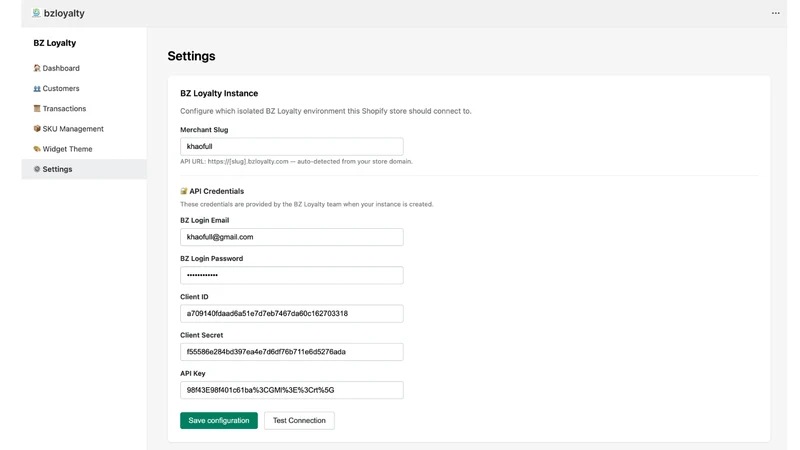The width and height of the screenshot is (800, 450).
Task: Click the Test Connection button
Action: pyautogui.click(x=299, y=420)
